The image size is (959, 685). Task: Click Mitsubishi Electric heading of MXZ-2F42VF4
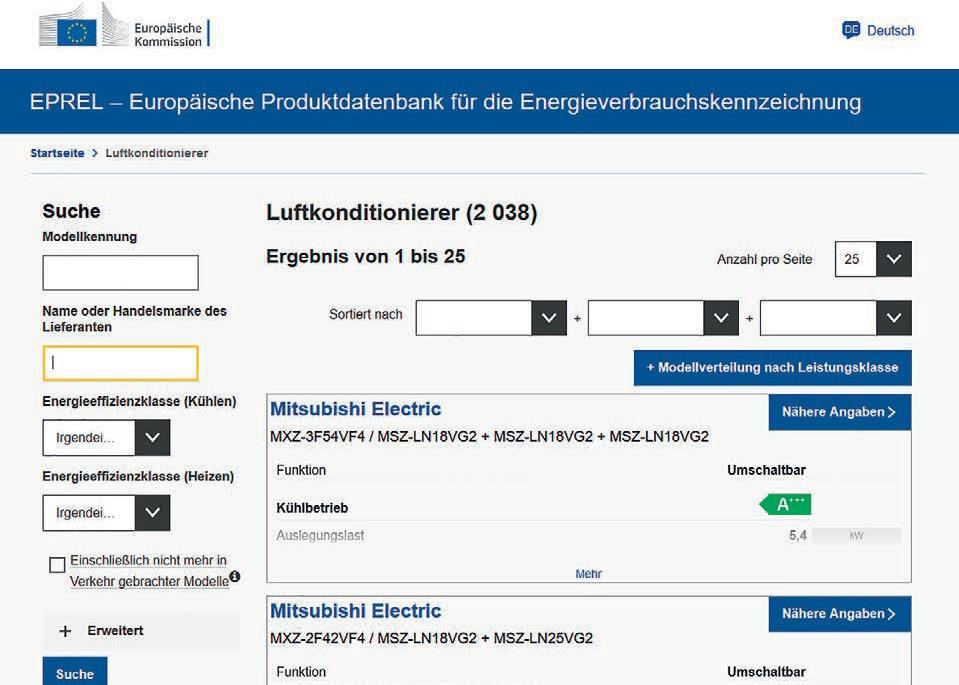(356, 610)
